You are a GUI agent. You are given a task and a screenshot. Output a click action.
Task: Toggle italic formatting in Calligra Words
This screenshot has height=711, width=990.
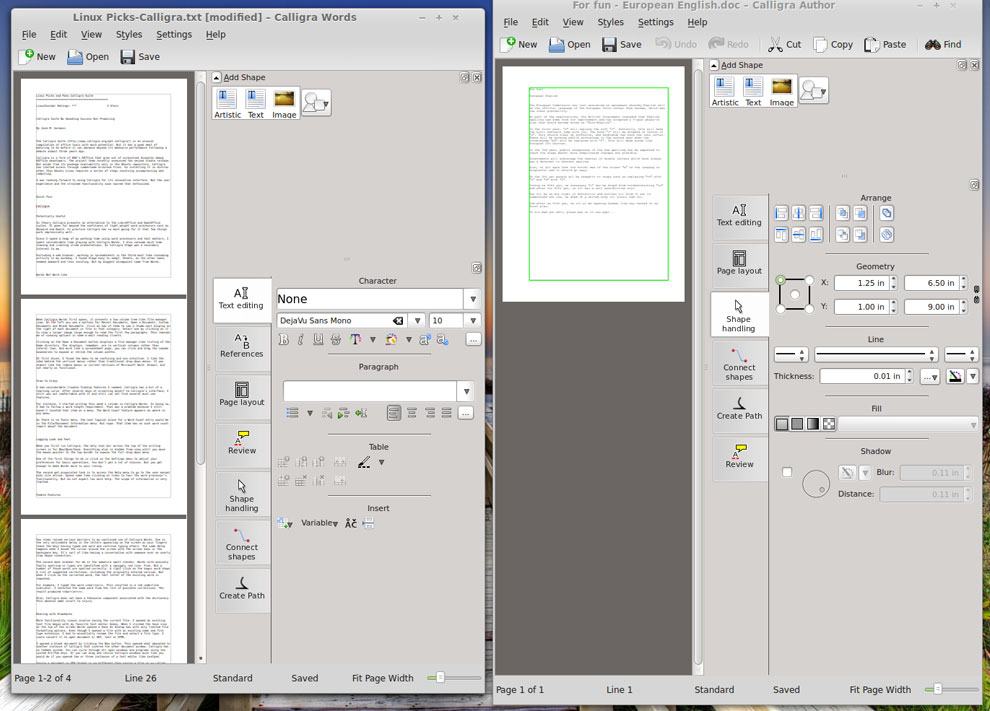click(x=301, y=340)
